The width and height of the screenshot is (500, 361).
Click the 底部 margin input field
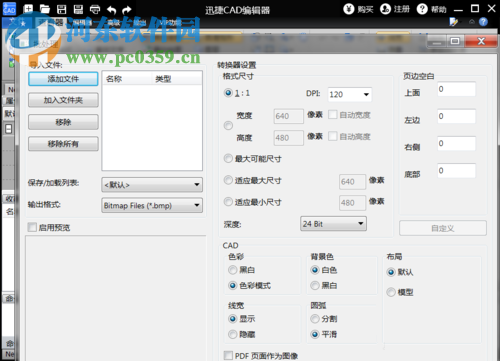[457, 170]
